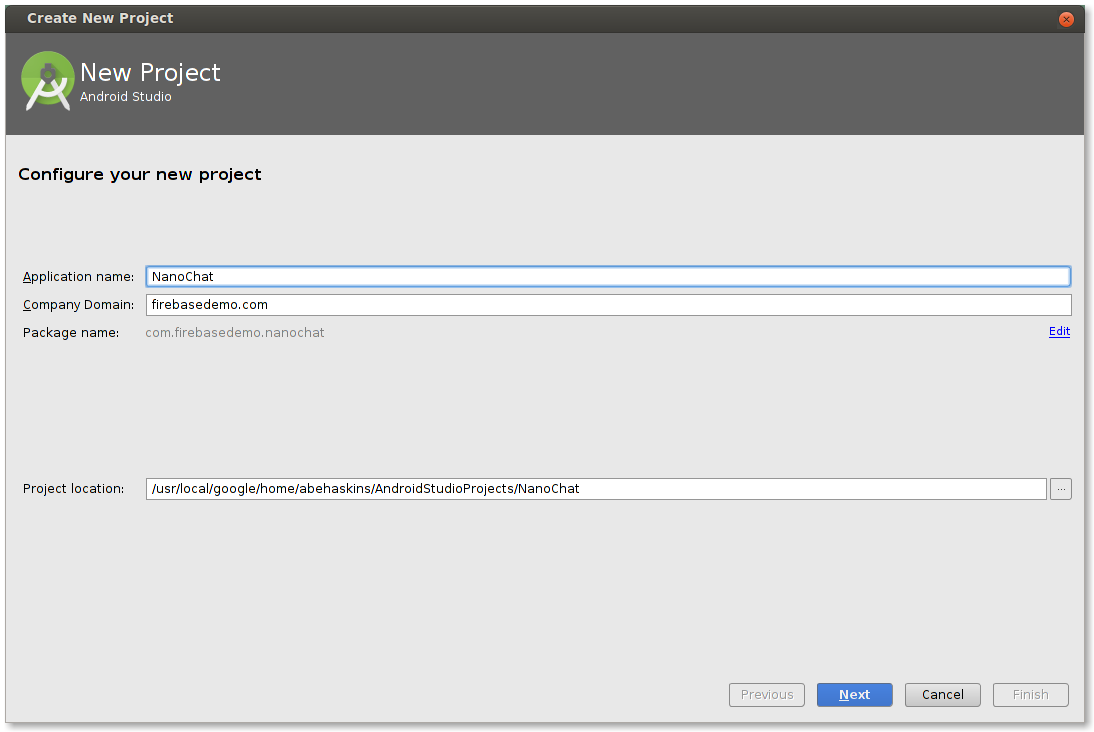This screenshot has width=1094, height=732.
Task: Edit the package name via Edit link
Action: coord(1059,331)
